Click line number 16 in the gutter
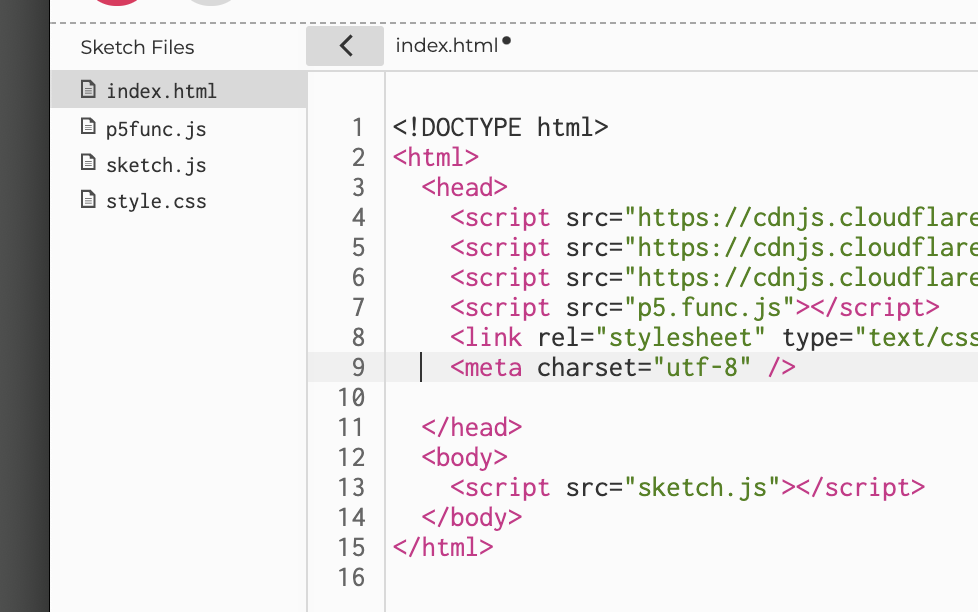 pyautogui.click(x=351, y=577)
